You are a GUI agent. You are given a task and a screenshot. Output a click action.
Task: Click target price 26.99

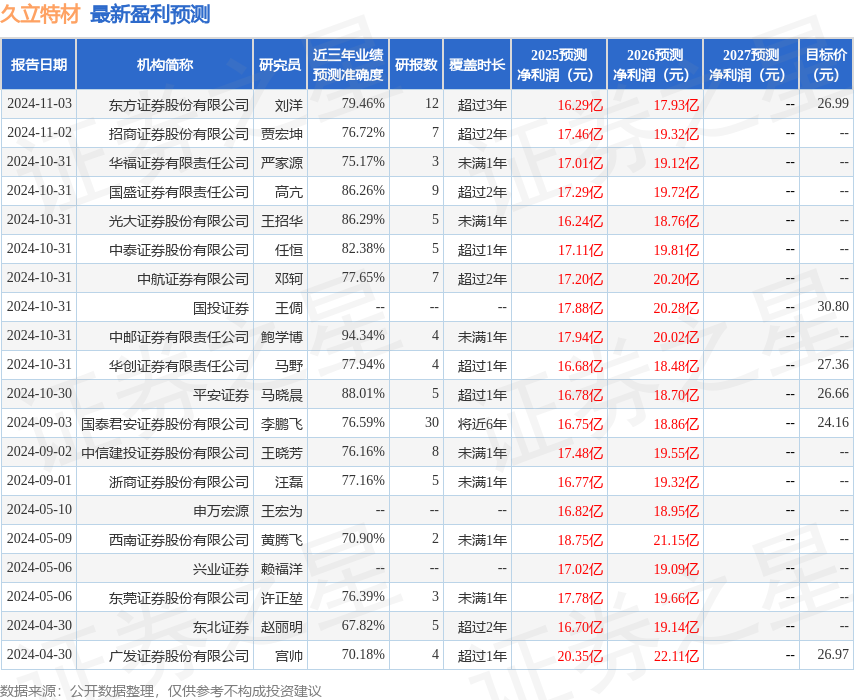pos(833,104)
